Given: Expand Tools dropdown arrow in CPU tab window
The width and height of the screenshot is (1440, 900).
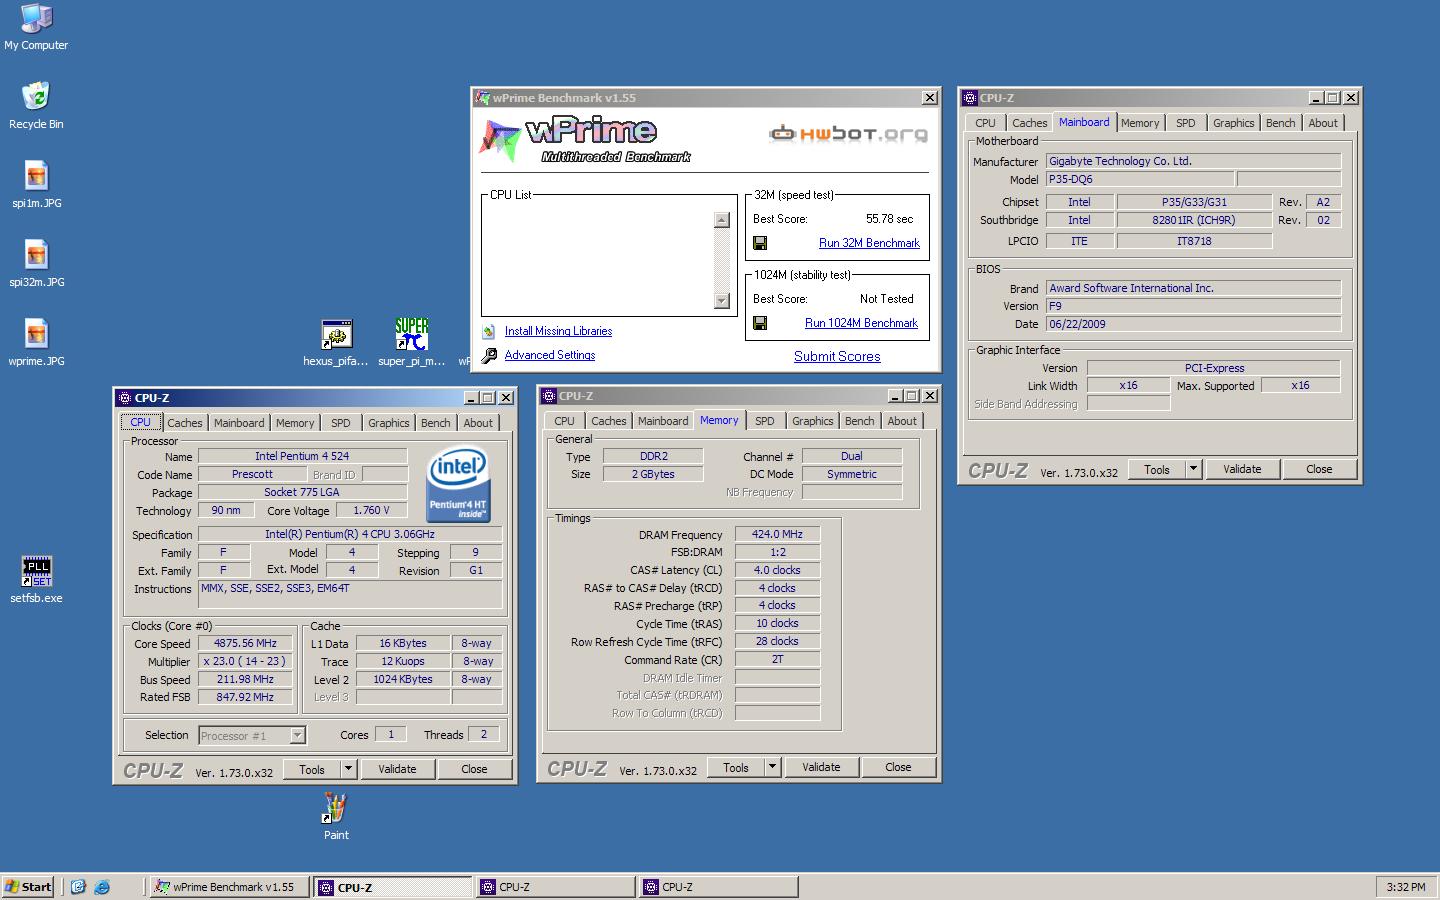Looking at the screenshot, I should point(348,769).
